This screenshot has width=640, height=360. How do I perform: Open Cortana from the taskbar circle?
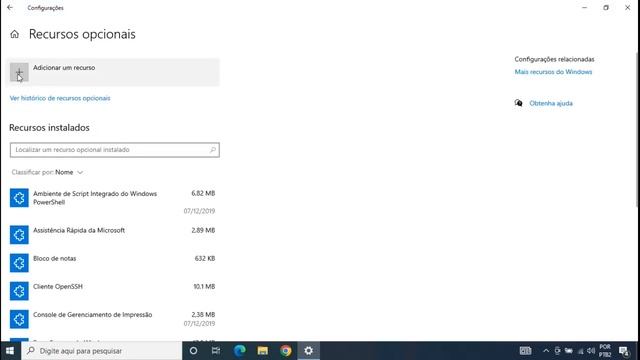[193, 351]
